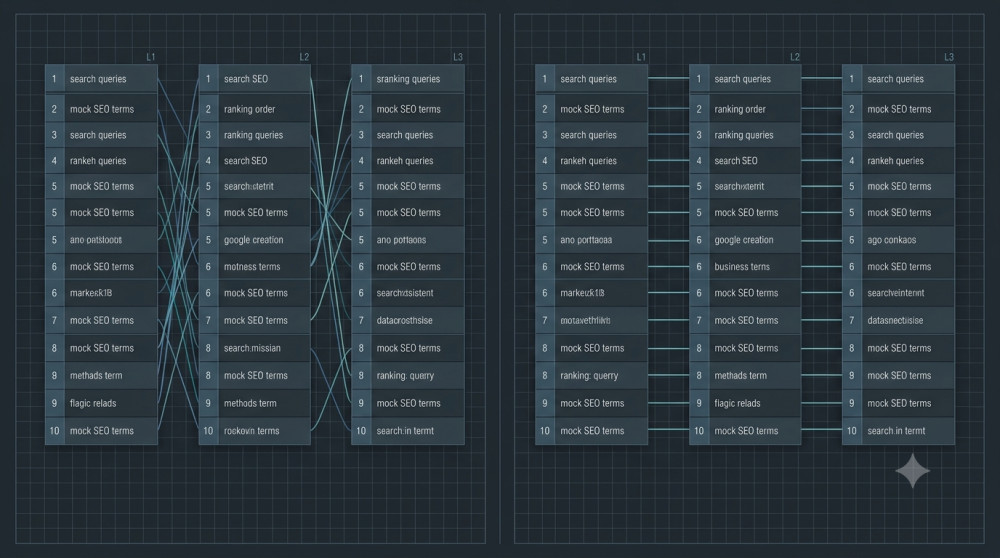Select "ranking queries" in the tangled-lines panel

254,135
